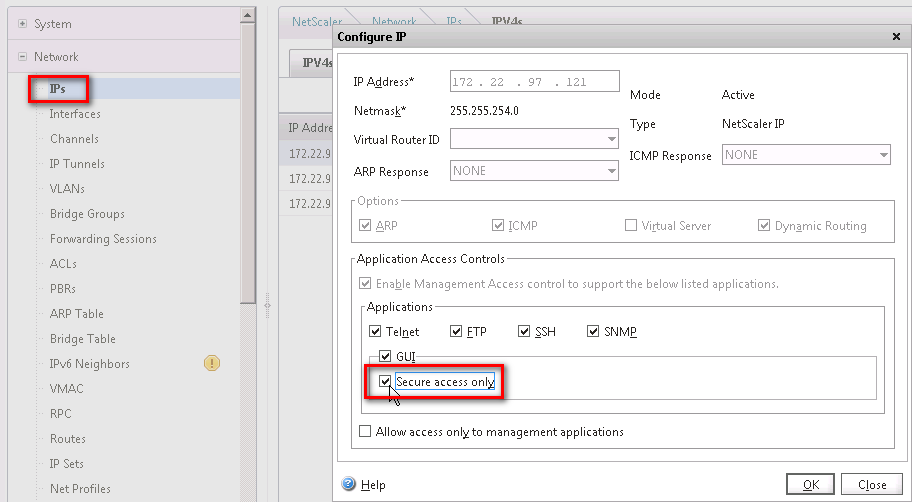Screen dimensions: 912x502
Task: Open IP Tunnels in the navigation tree
Action: (77, 164)
